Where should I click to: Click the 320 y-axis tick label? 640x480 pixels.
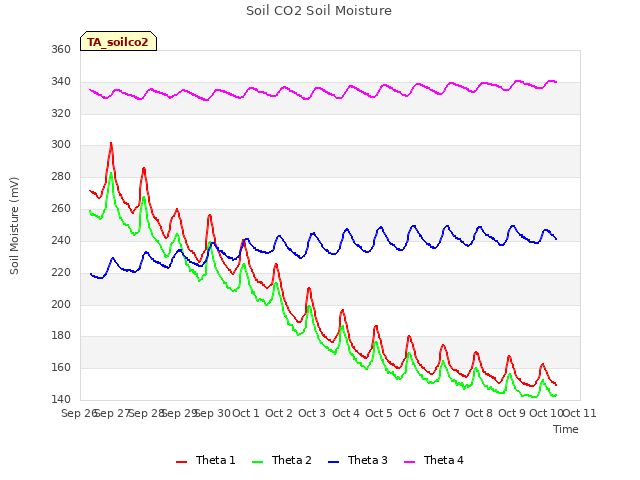[61, 113]
